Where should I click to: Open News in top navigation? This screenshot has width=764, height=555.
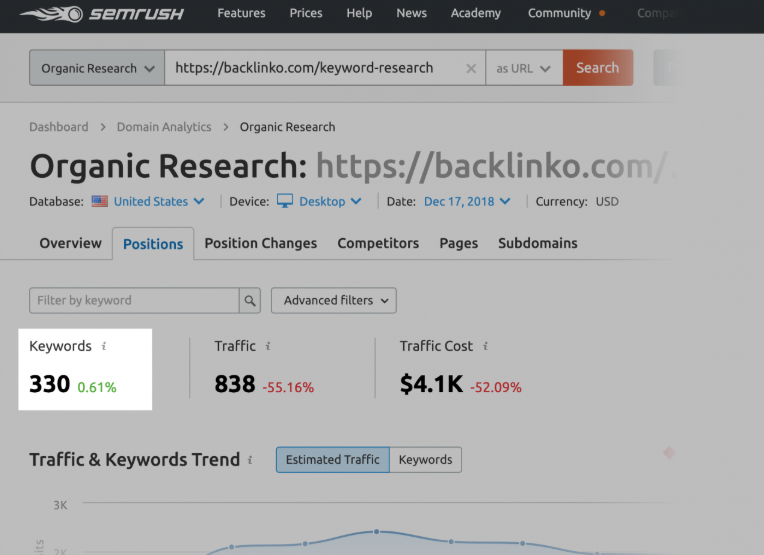[x=411, y=13]
